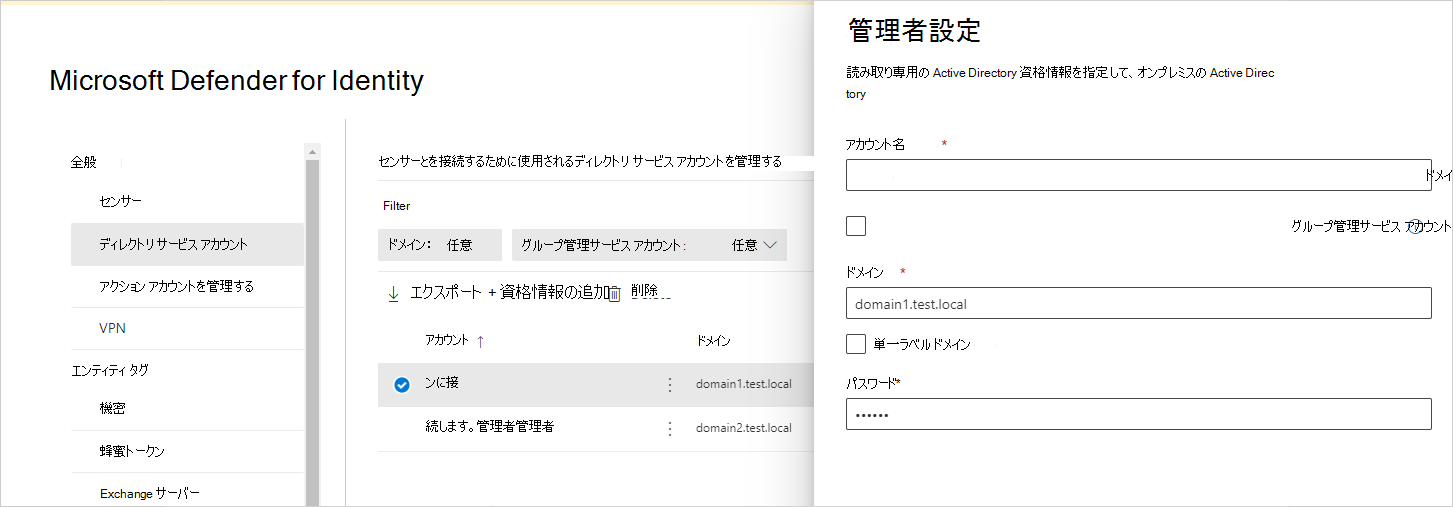Viewport: 1453px width, 507px height.
Task: Open the センサー settings page
Action: (121, 201)
